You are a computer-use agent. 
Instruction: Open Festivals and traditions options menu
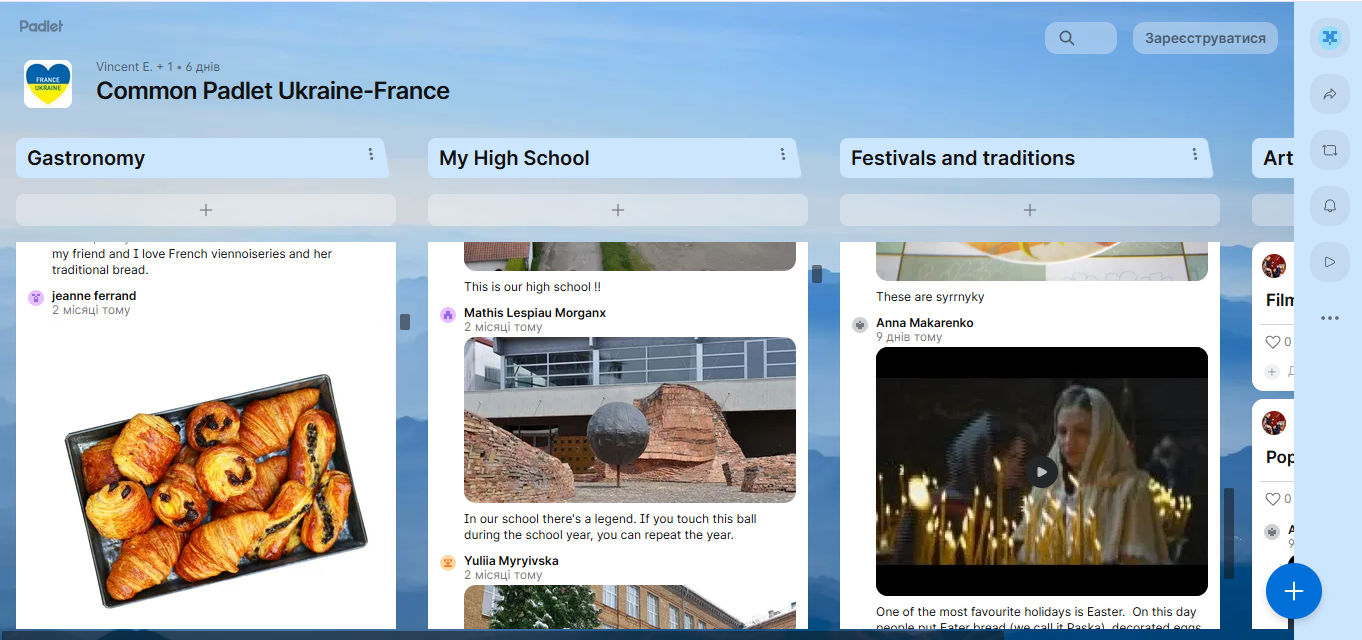pos(1195,154)
